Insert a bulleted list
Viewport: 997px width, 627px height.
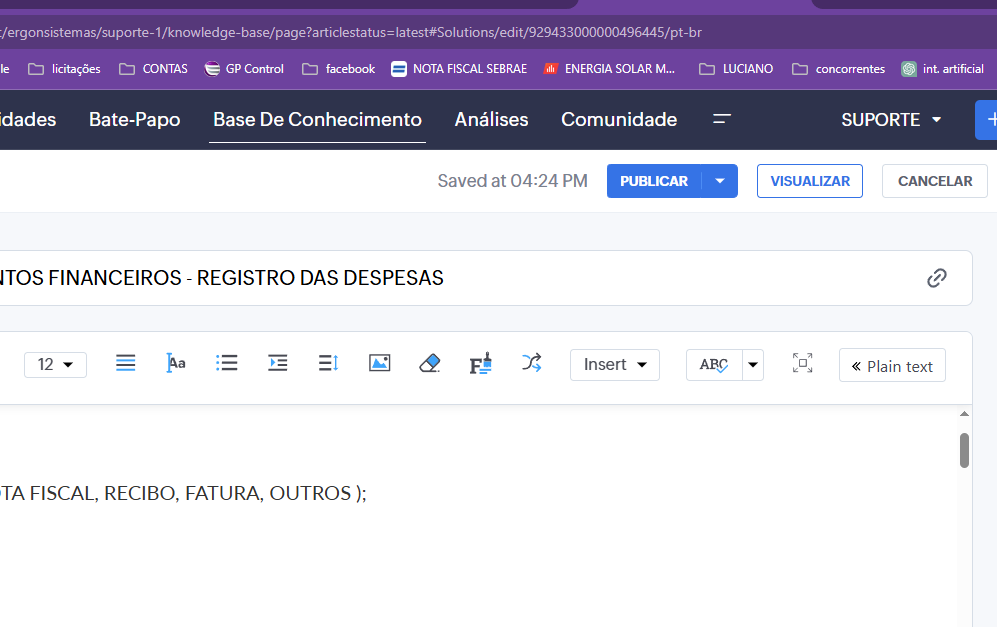[x=227, y=364]
